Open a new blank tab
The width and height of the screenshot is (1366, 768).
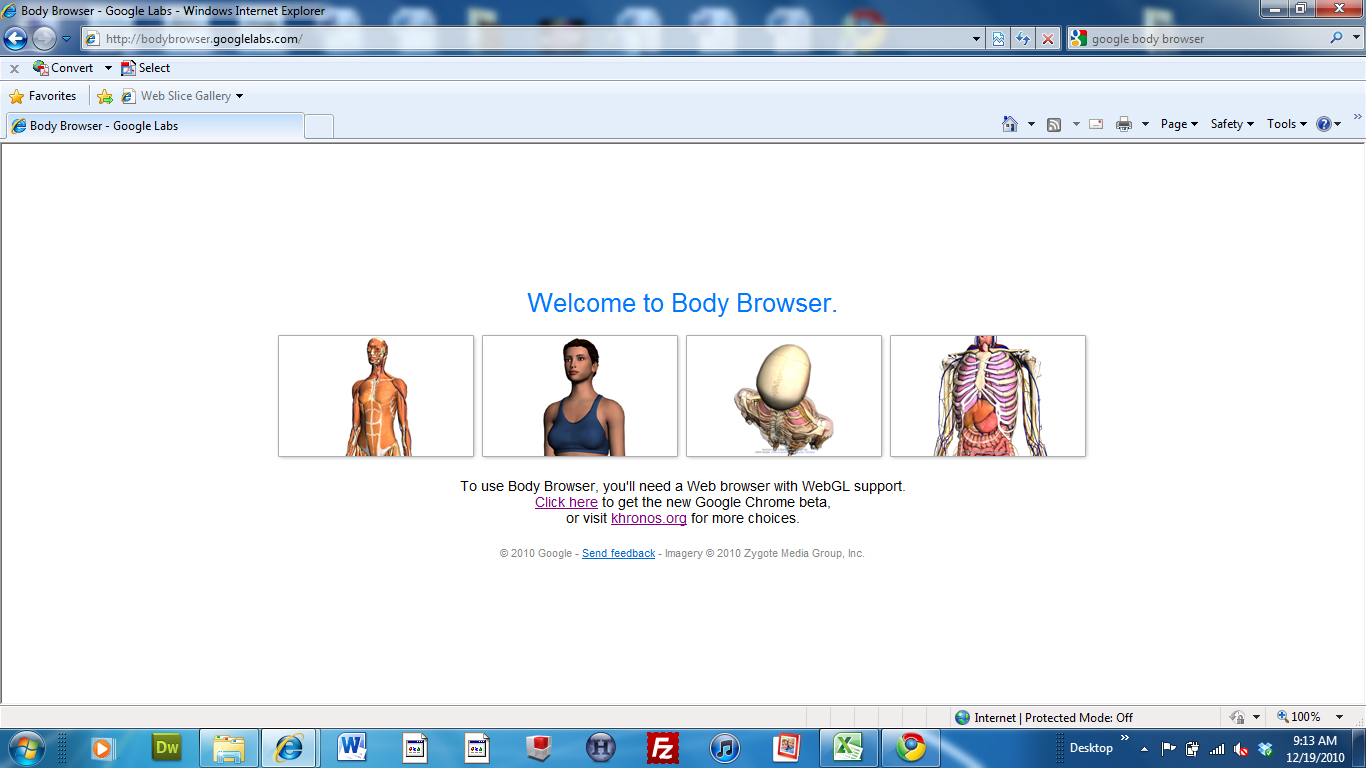[319, 126]
